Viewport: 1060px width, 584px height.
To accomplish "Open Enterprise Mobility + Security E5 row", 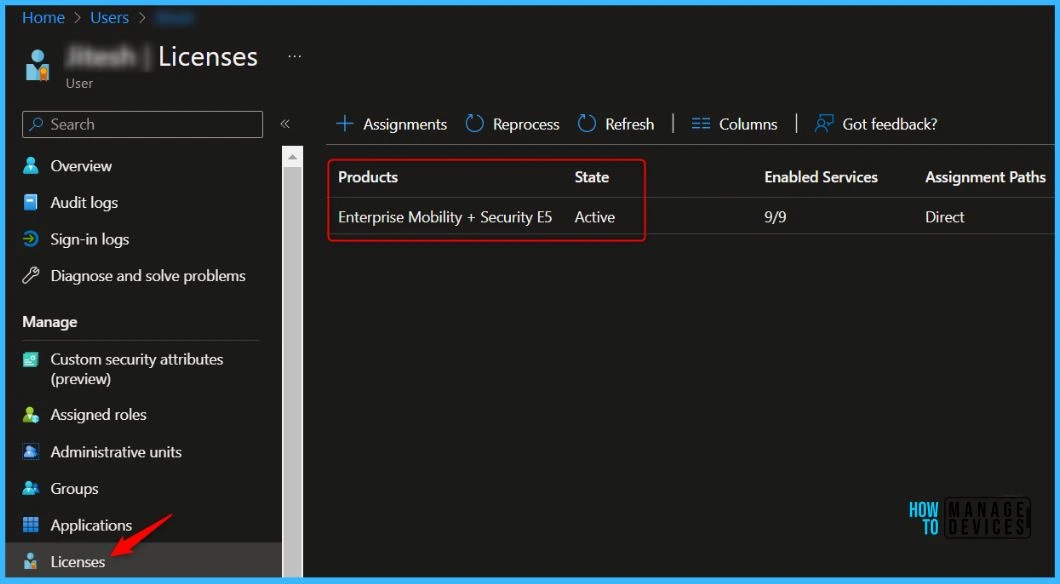I will [x=445, y=217].
